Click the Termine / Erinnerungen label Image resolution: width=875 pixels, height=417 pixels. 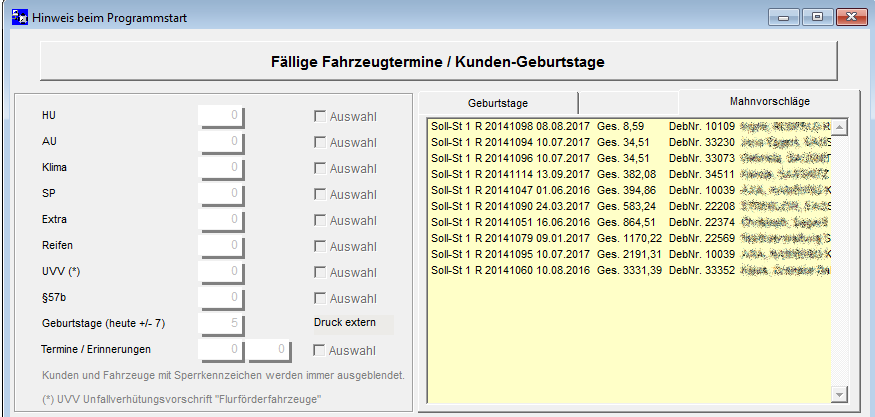tap(96, 349)
